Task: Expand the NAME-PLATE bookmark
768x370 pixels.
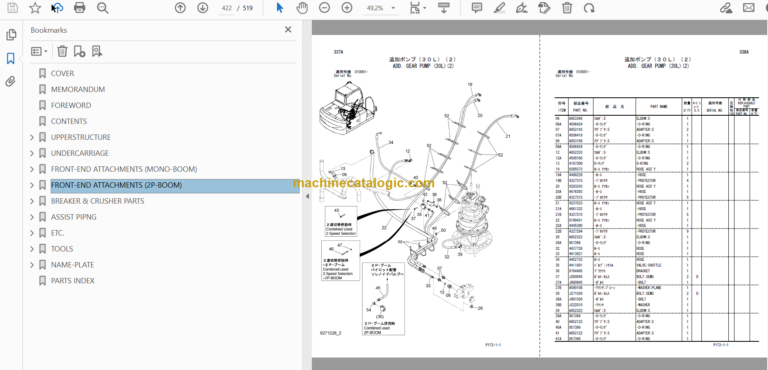Action: pyautogui.click(x=32, y=265)
